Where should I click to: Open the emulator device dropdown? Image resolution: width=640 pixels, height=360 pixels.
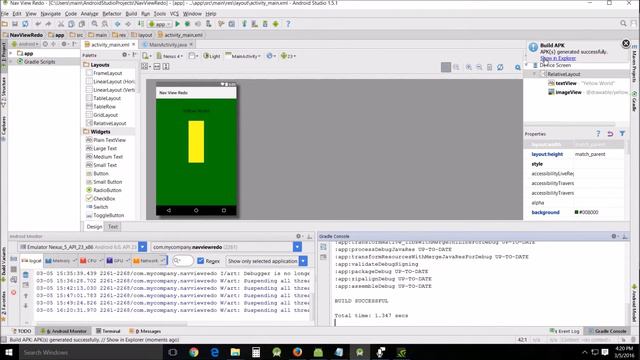tap(142, 247)
